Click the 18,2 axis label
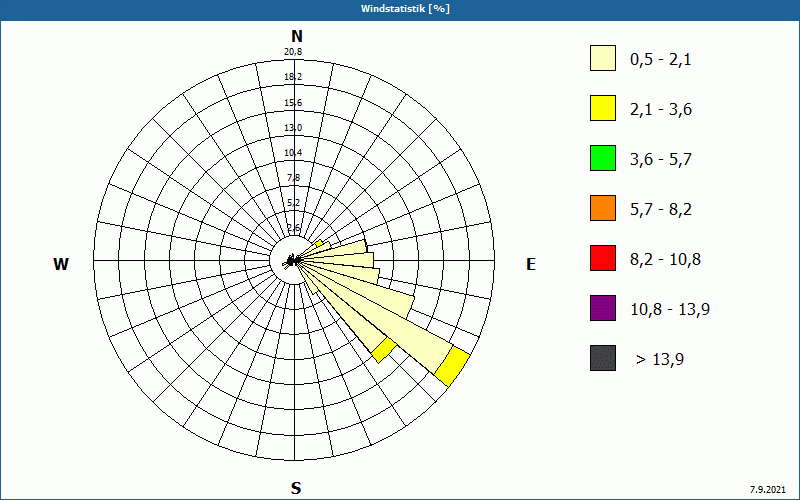This screenshot has height=500, width=800. click(293, 77)
